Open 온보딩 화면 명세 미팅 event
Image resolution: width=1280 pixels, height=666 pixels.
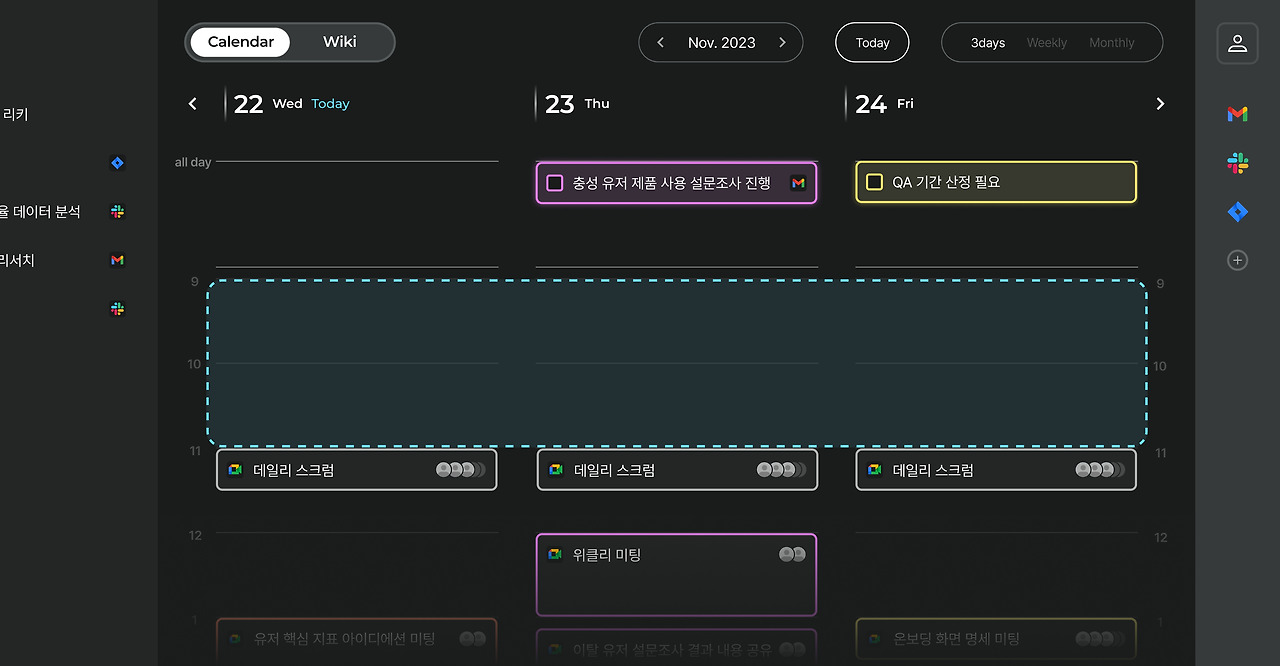coord(996,640)
